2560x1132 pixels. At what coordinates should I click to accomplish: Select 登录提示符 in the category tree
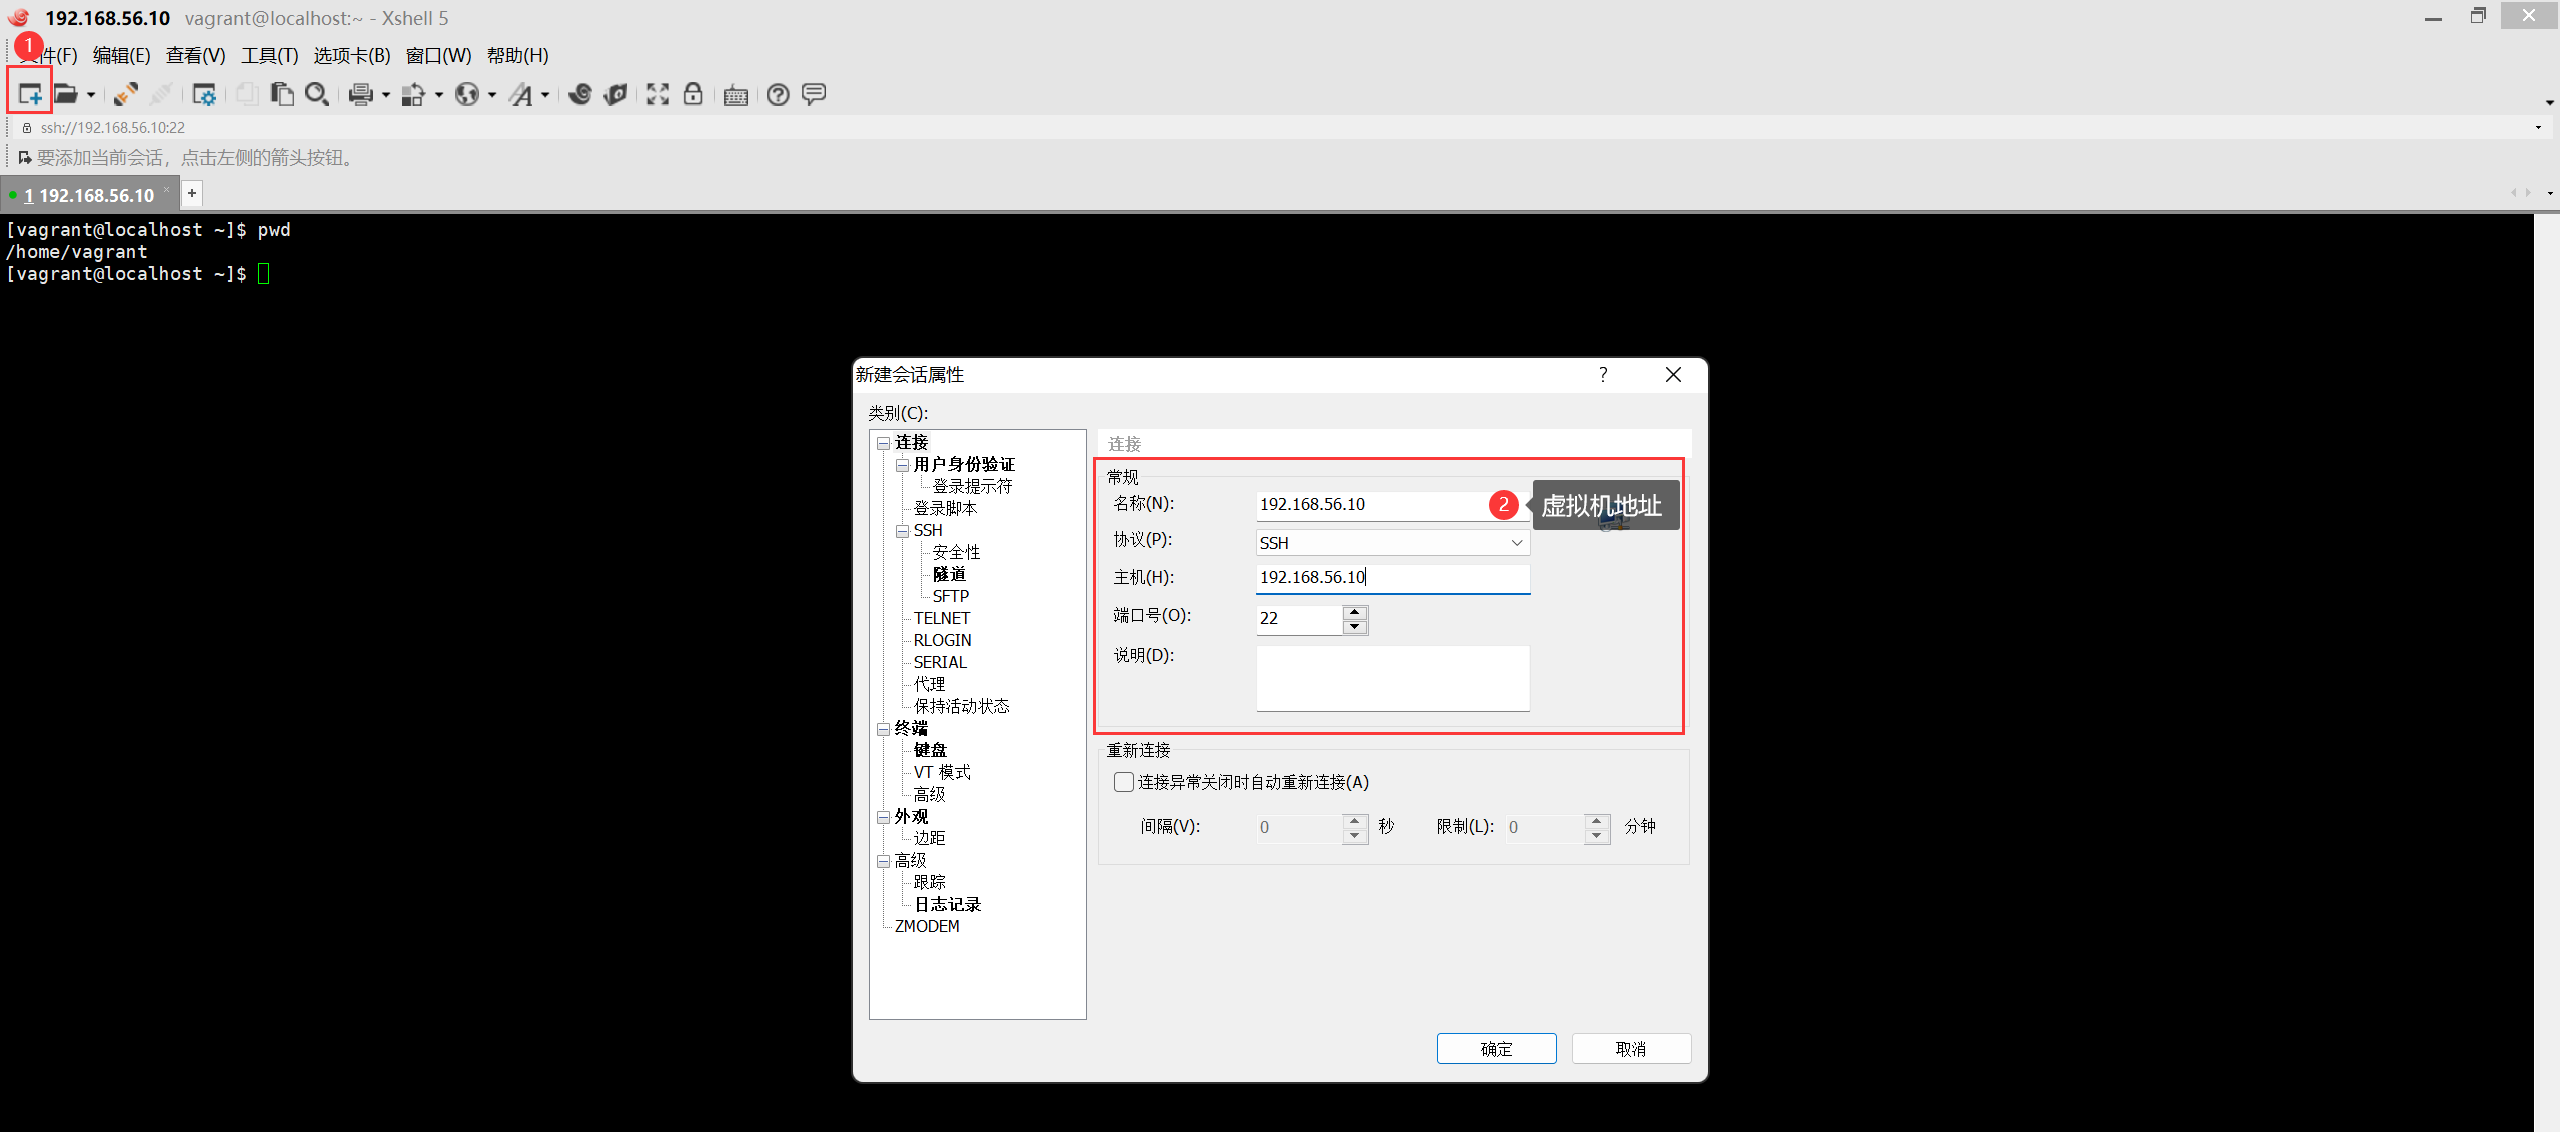pyautogui.click(x=972, y=486)
